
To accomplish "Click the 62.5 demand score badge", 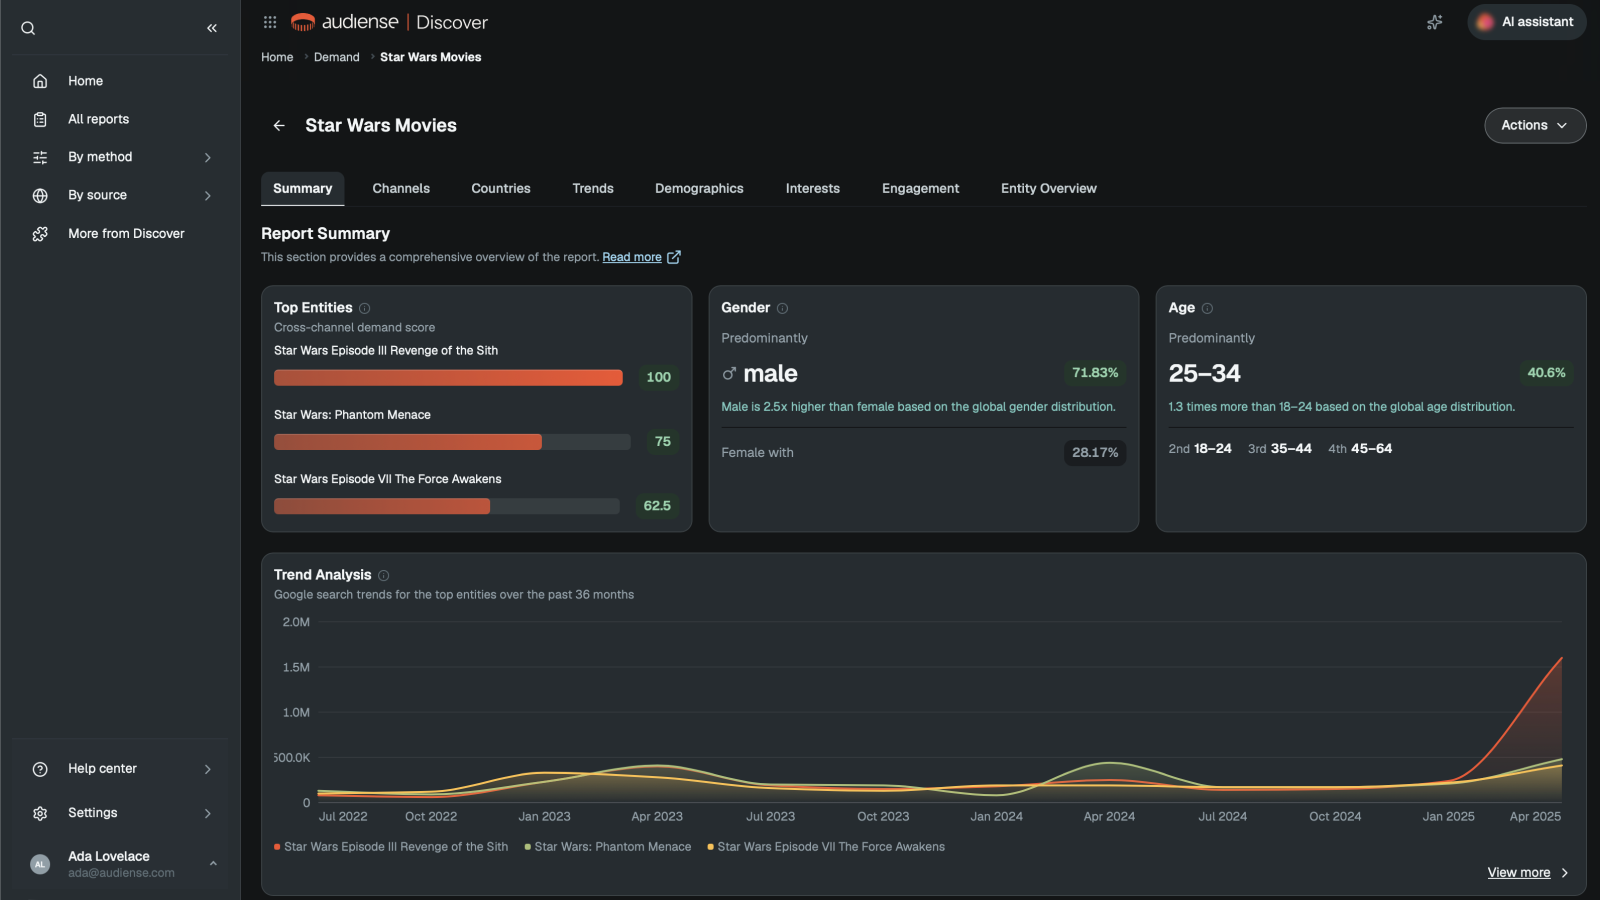I will 657,506.
